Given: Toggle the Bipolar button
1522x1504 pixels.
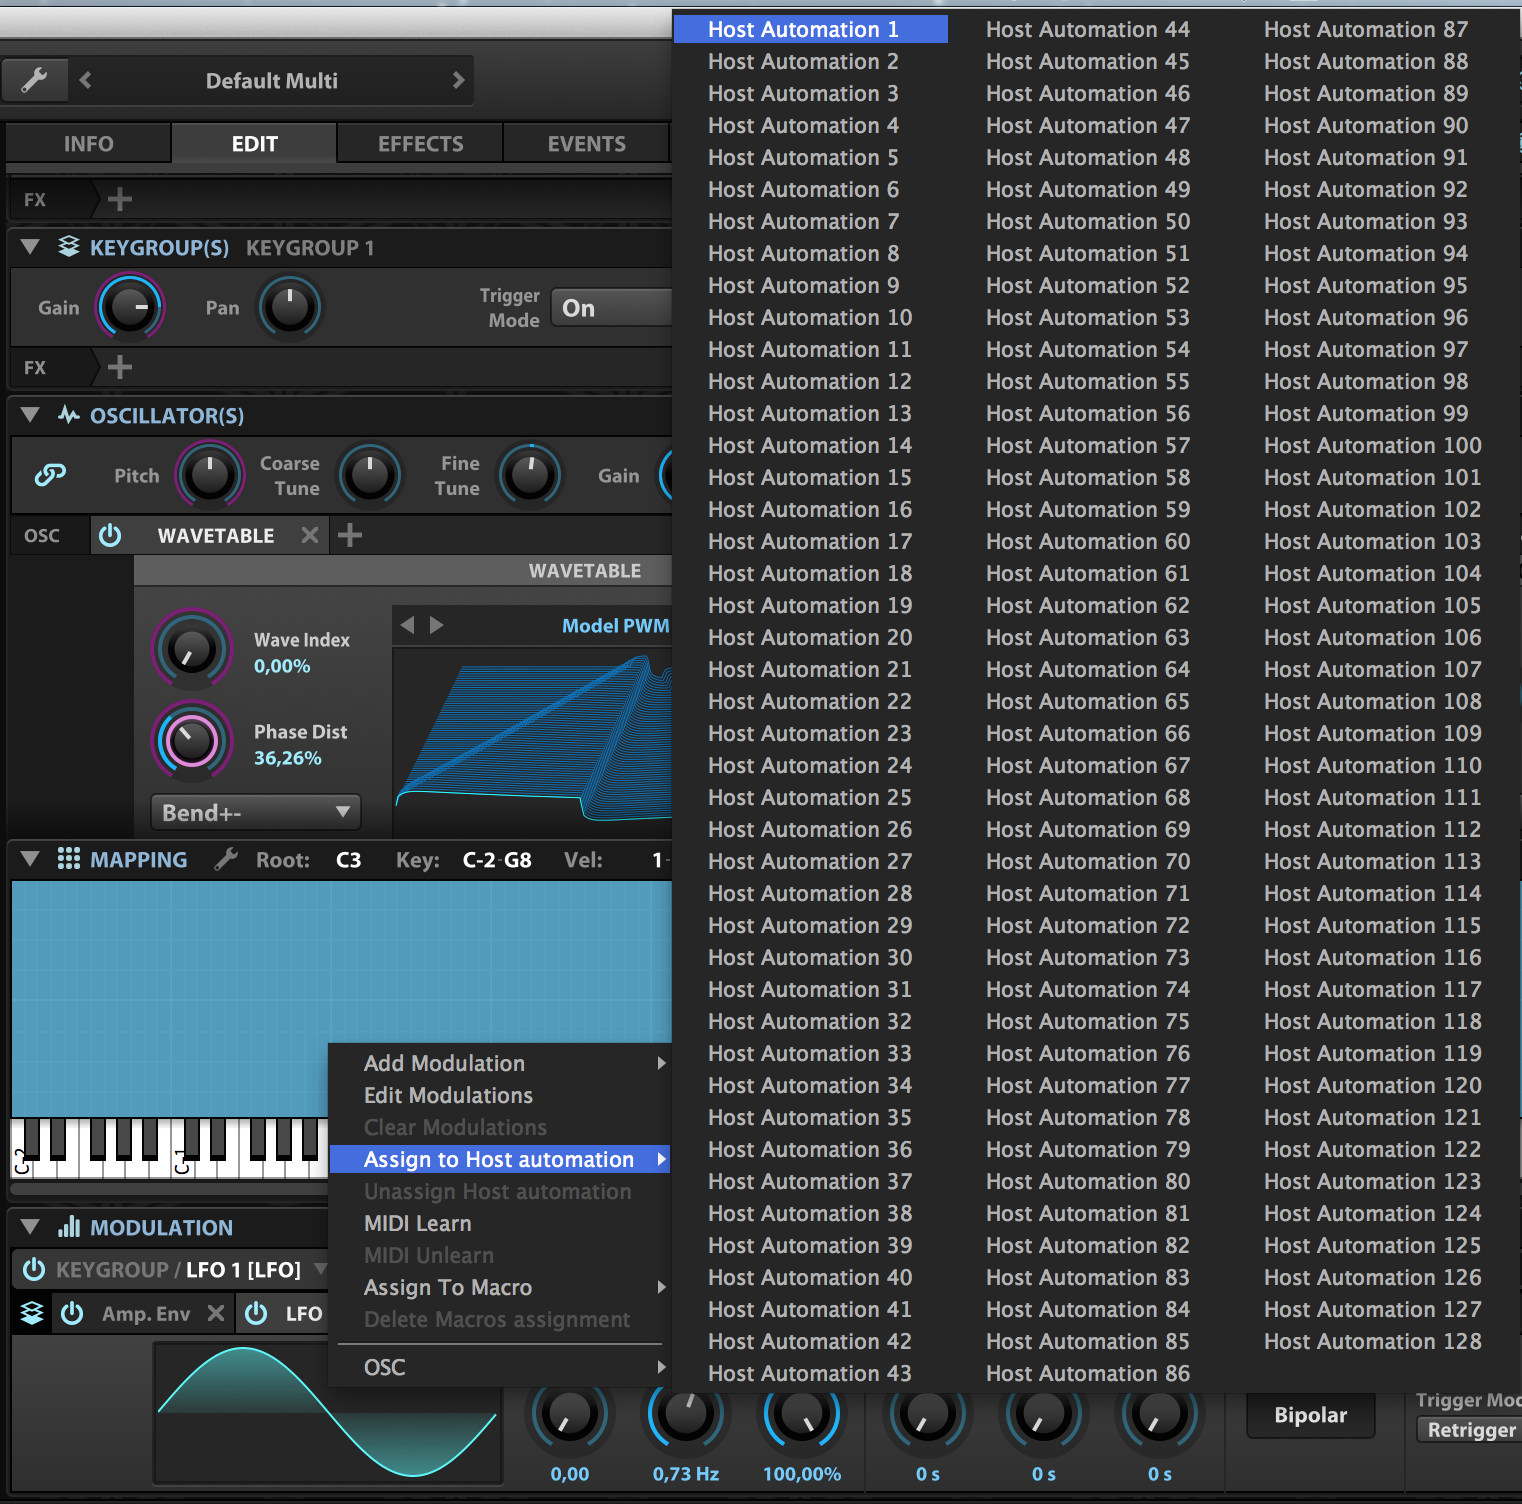Looking at the screenshot, I should [1310, 1415].
